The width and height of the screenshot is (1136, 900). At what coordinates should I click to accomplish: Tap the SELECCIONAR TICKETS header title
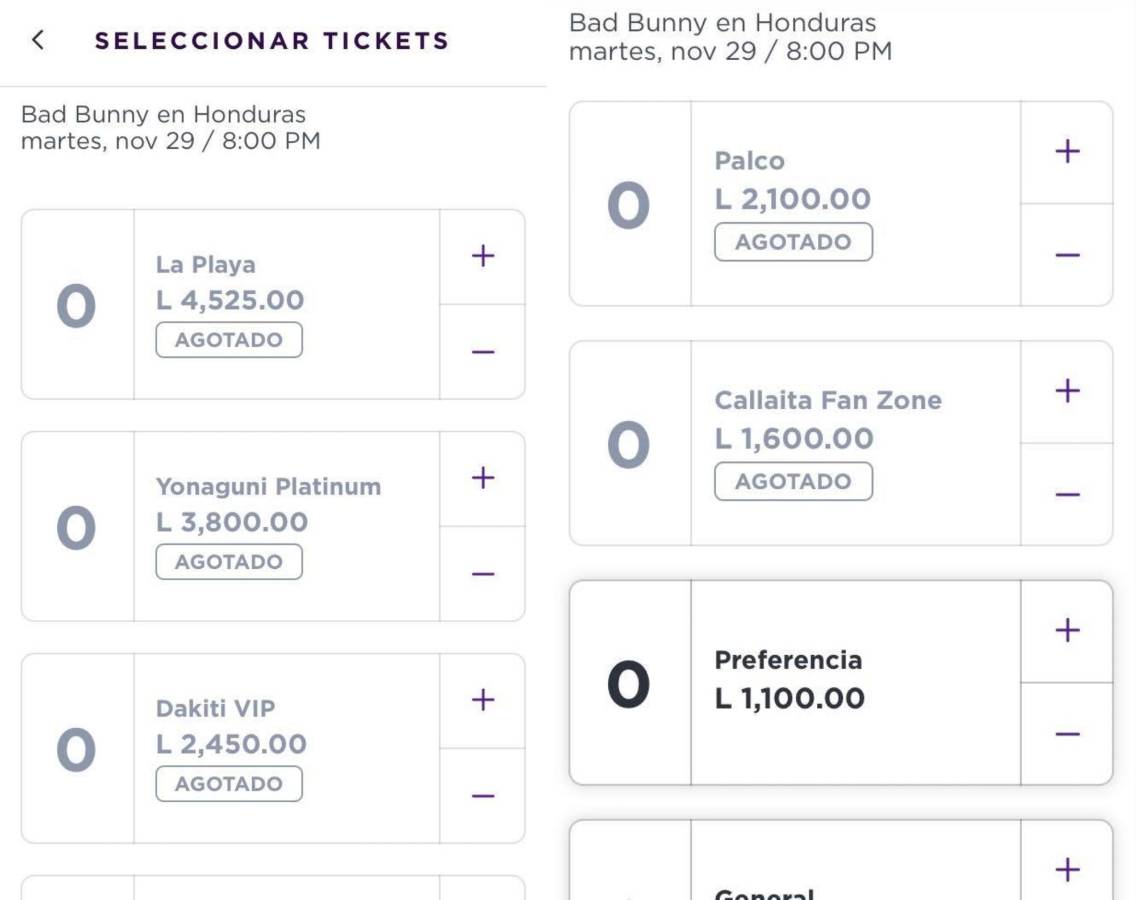pos(272,41)
